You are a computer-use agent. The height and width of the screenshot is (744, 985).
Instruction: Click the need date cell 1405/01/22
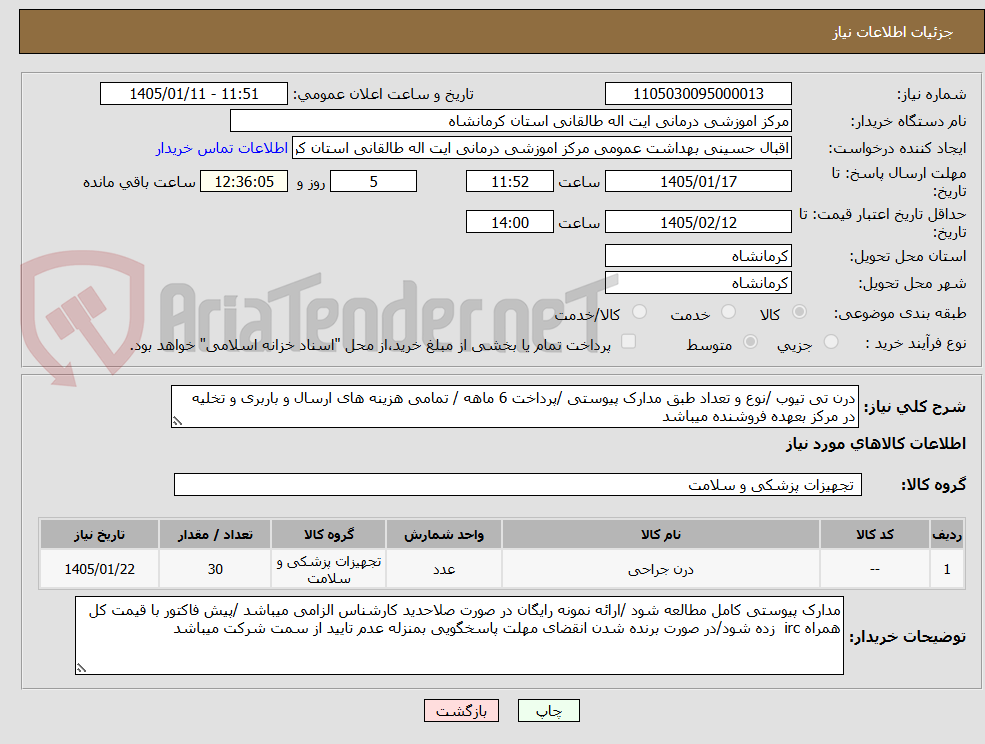[99, 569]
